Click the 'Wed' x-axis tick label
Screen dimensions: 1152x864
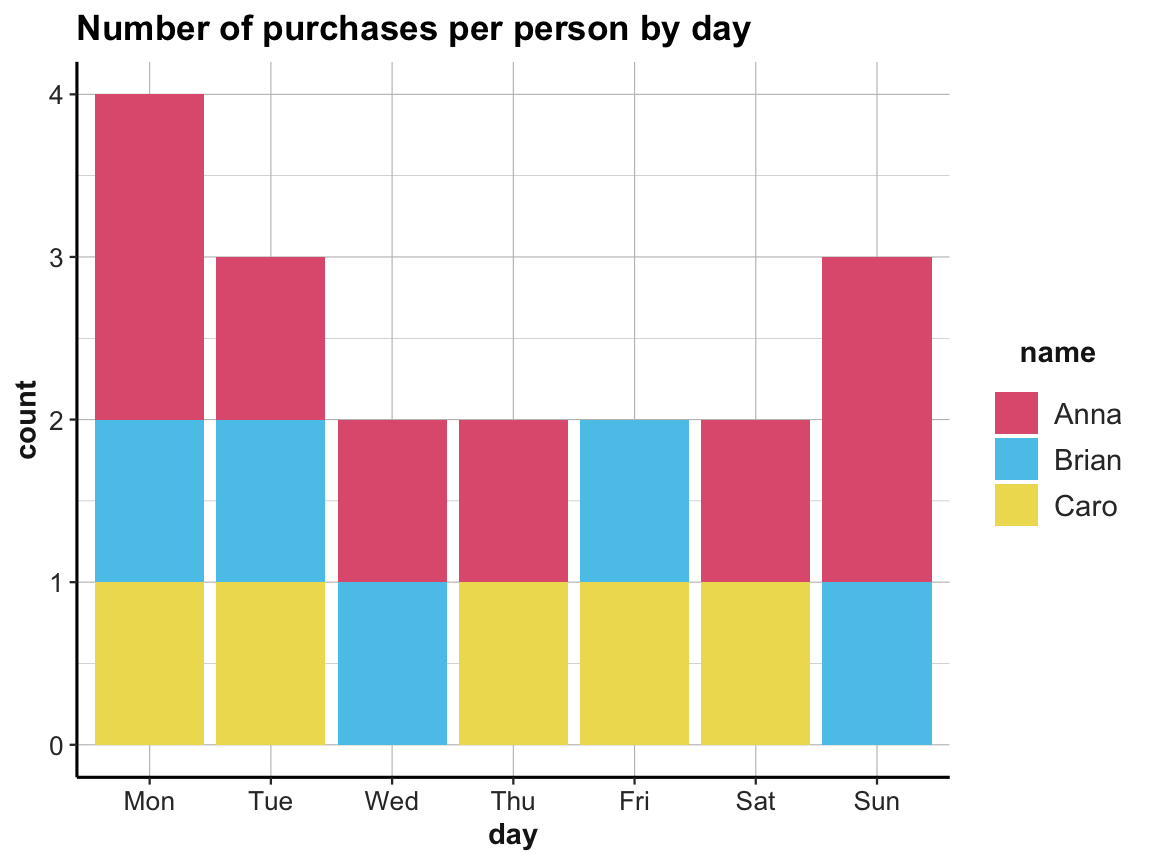tap(392, 801)
